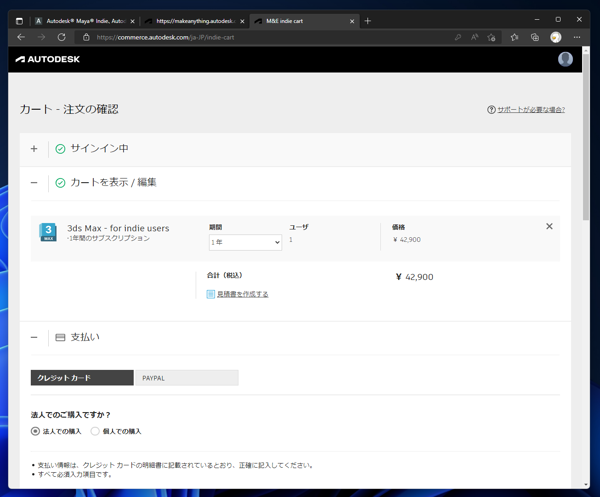Image resolution: width=600 pixels, height=497 pixels.
Task: Click the support help question icon
Action: (491, 110)
